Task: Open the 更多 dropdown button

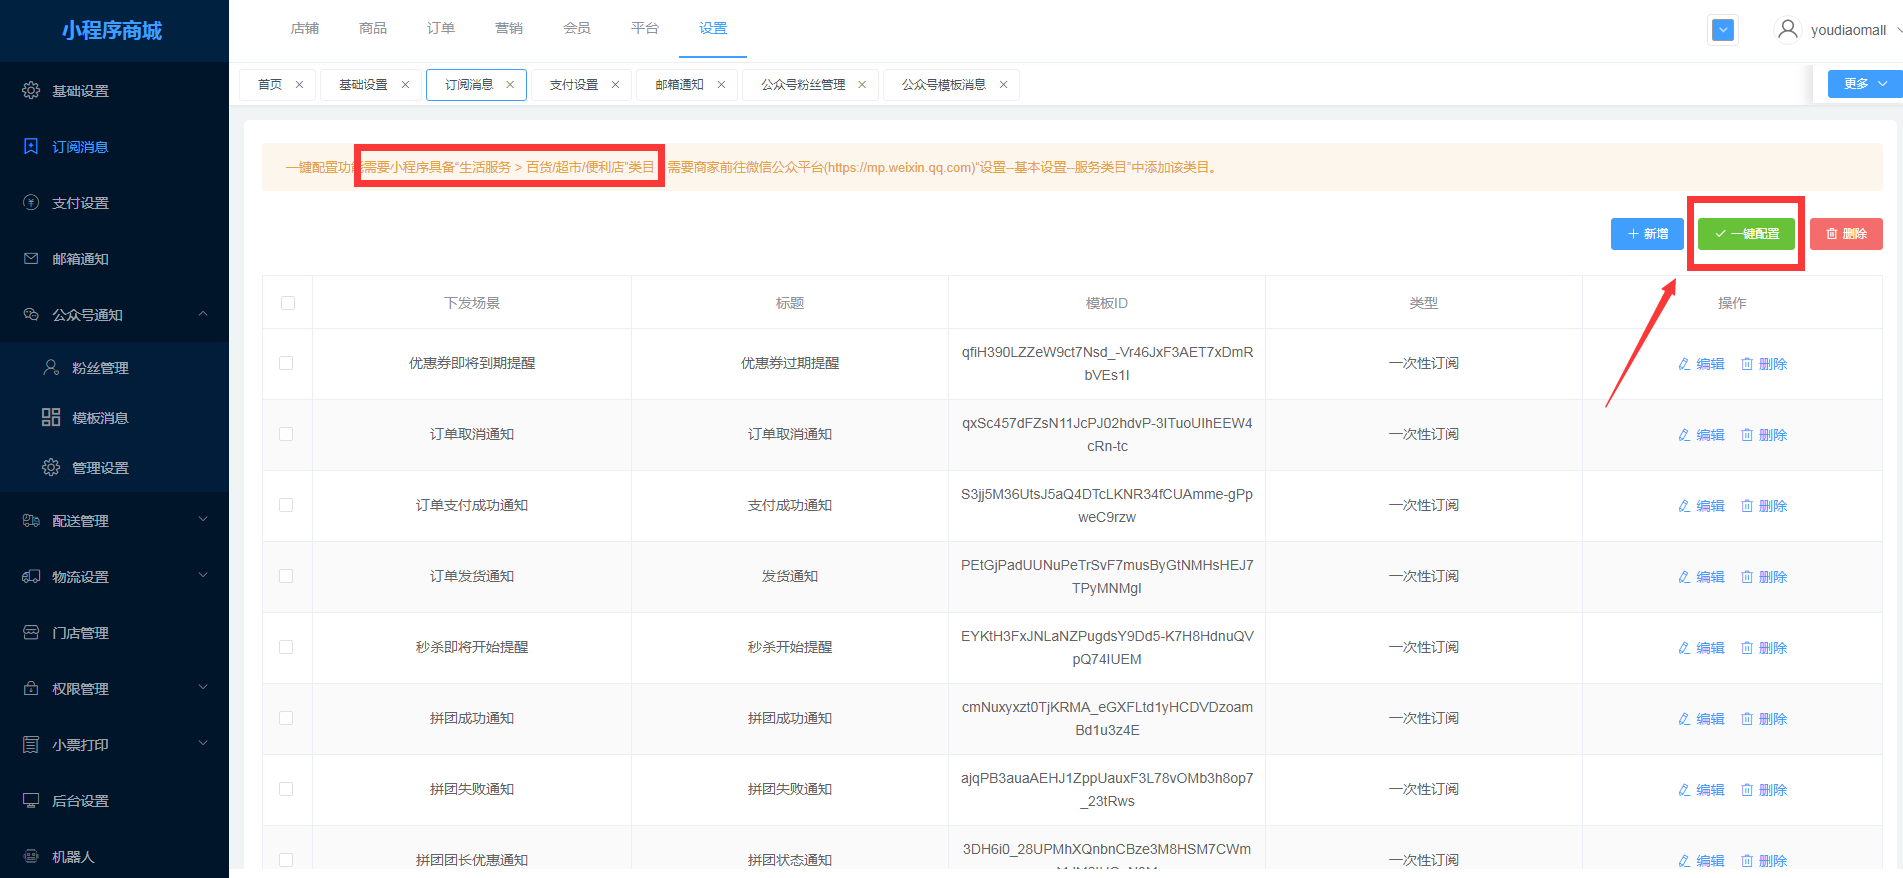Action: [1864, 84]
